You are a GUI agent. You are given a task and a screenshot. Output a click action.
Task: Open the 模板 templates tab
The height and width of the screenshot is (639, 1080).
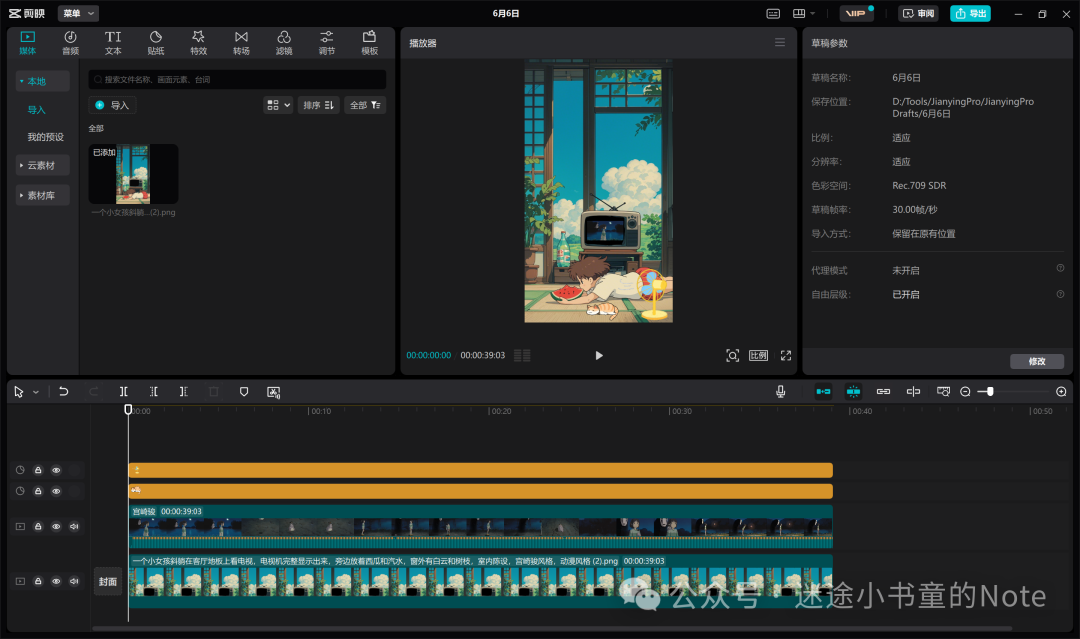point(369,42)
